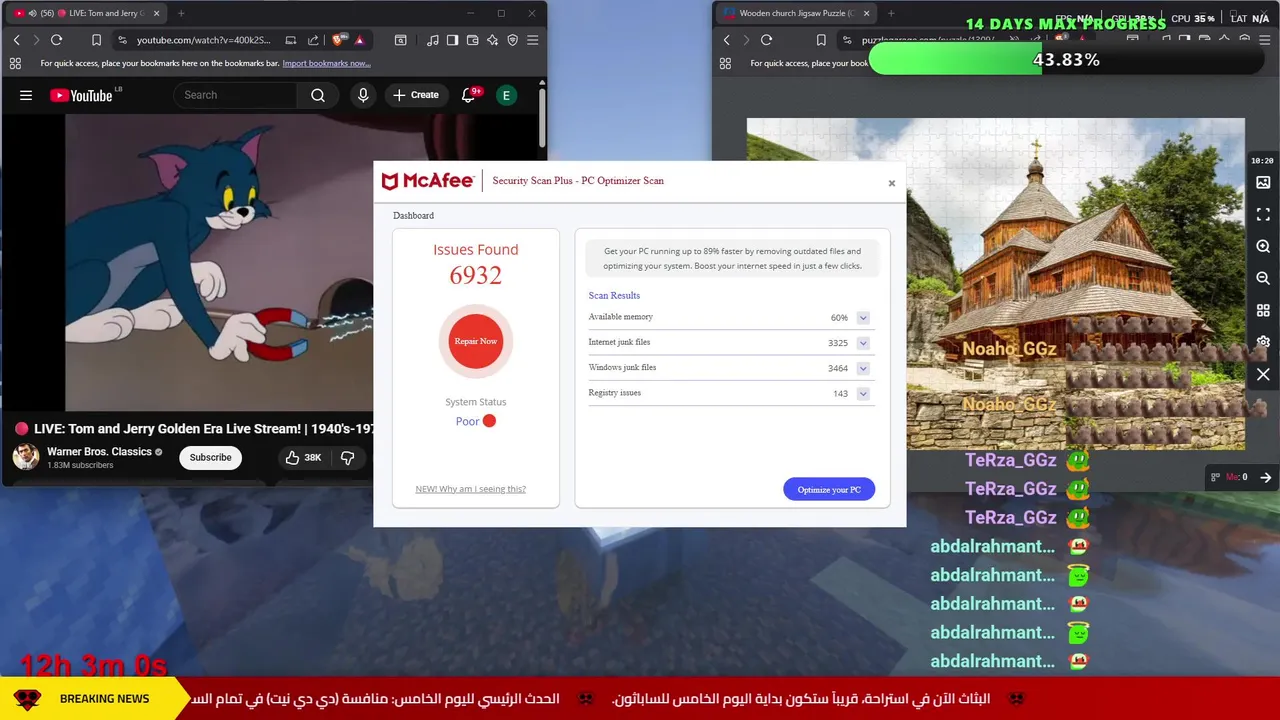Open Brave Rewards triangle icon

359,40
